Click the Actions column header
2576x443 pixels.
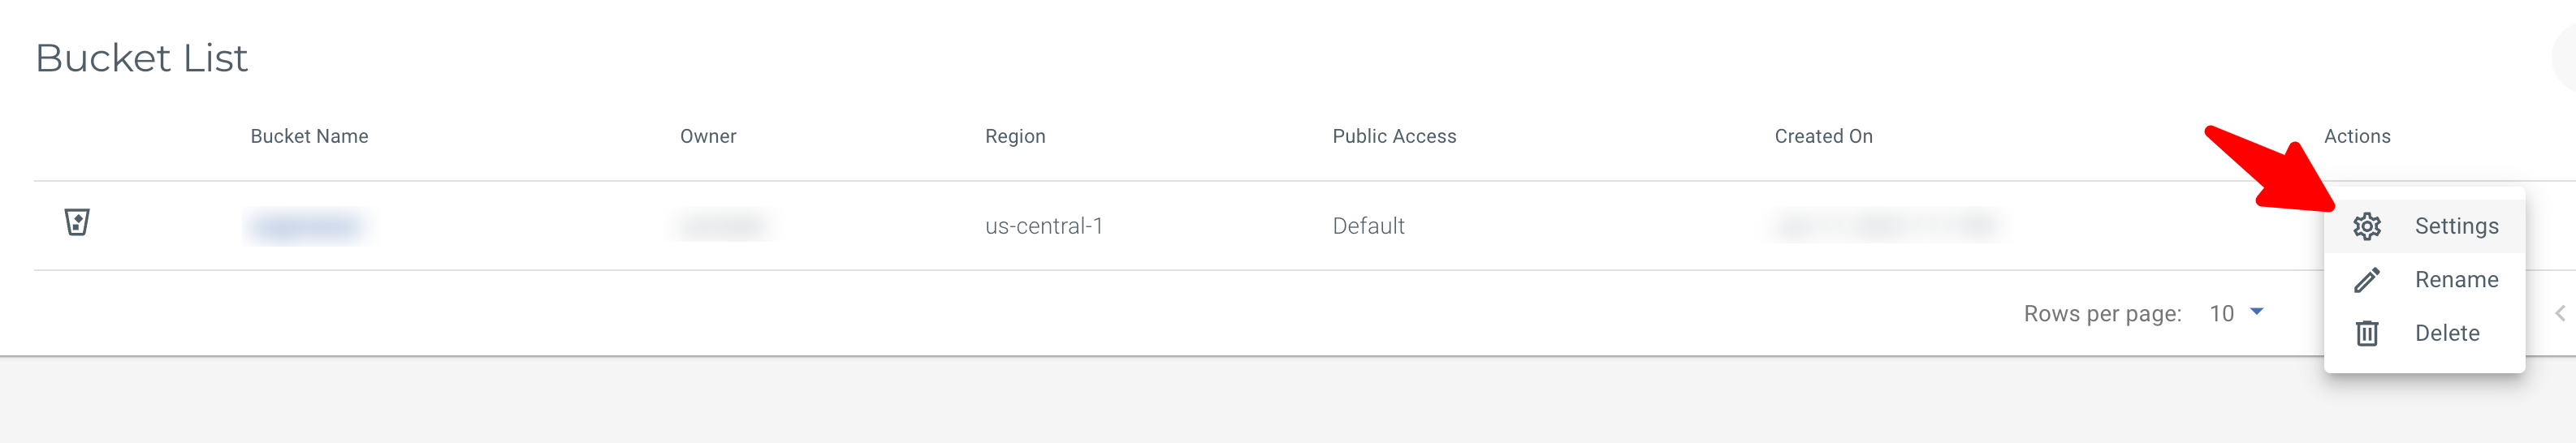point(2356,136)
